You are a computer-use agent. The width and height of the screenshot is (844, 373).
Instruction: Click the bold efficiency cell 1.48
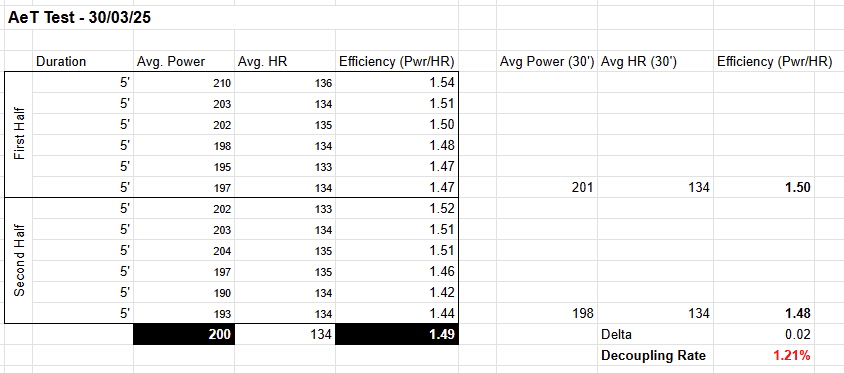pos(764,313)
